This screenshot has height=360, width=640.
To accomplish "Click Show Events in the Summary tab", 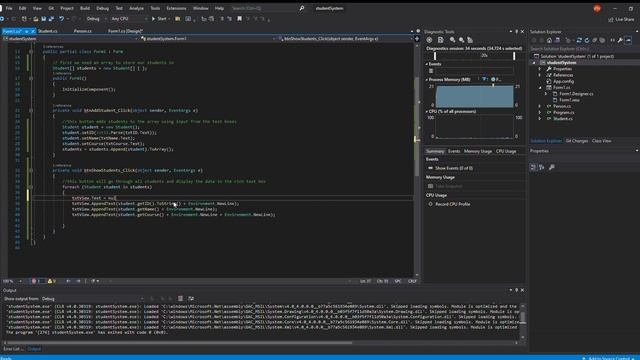I will (451, 168).
